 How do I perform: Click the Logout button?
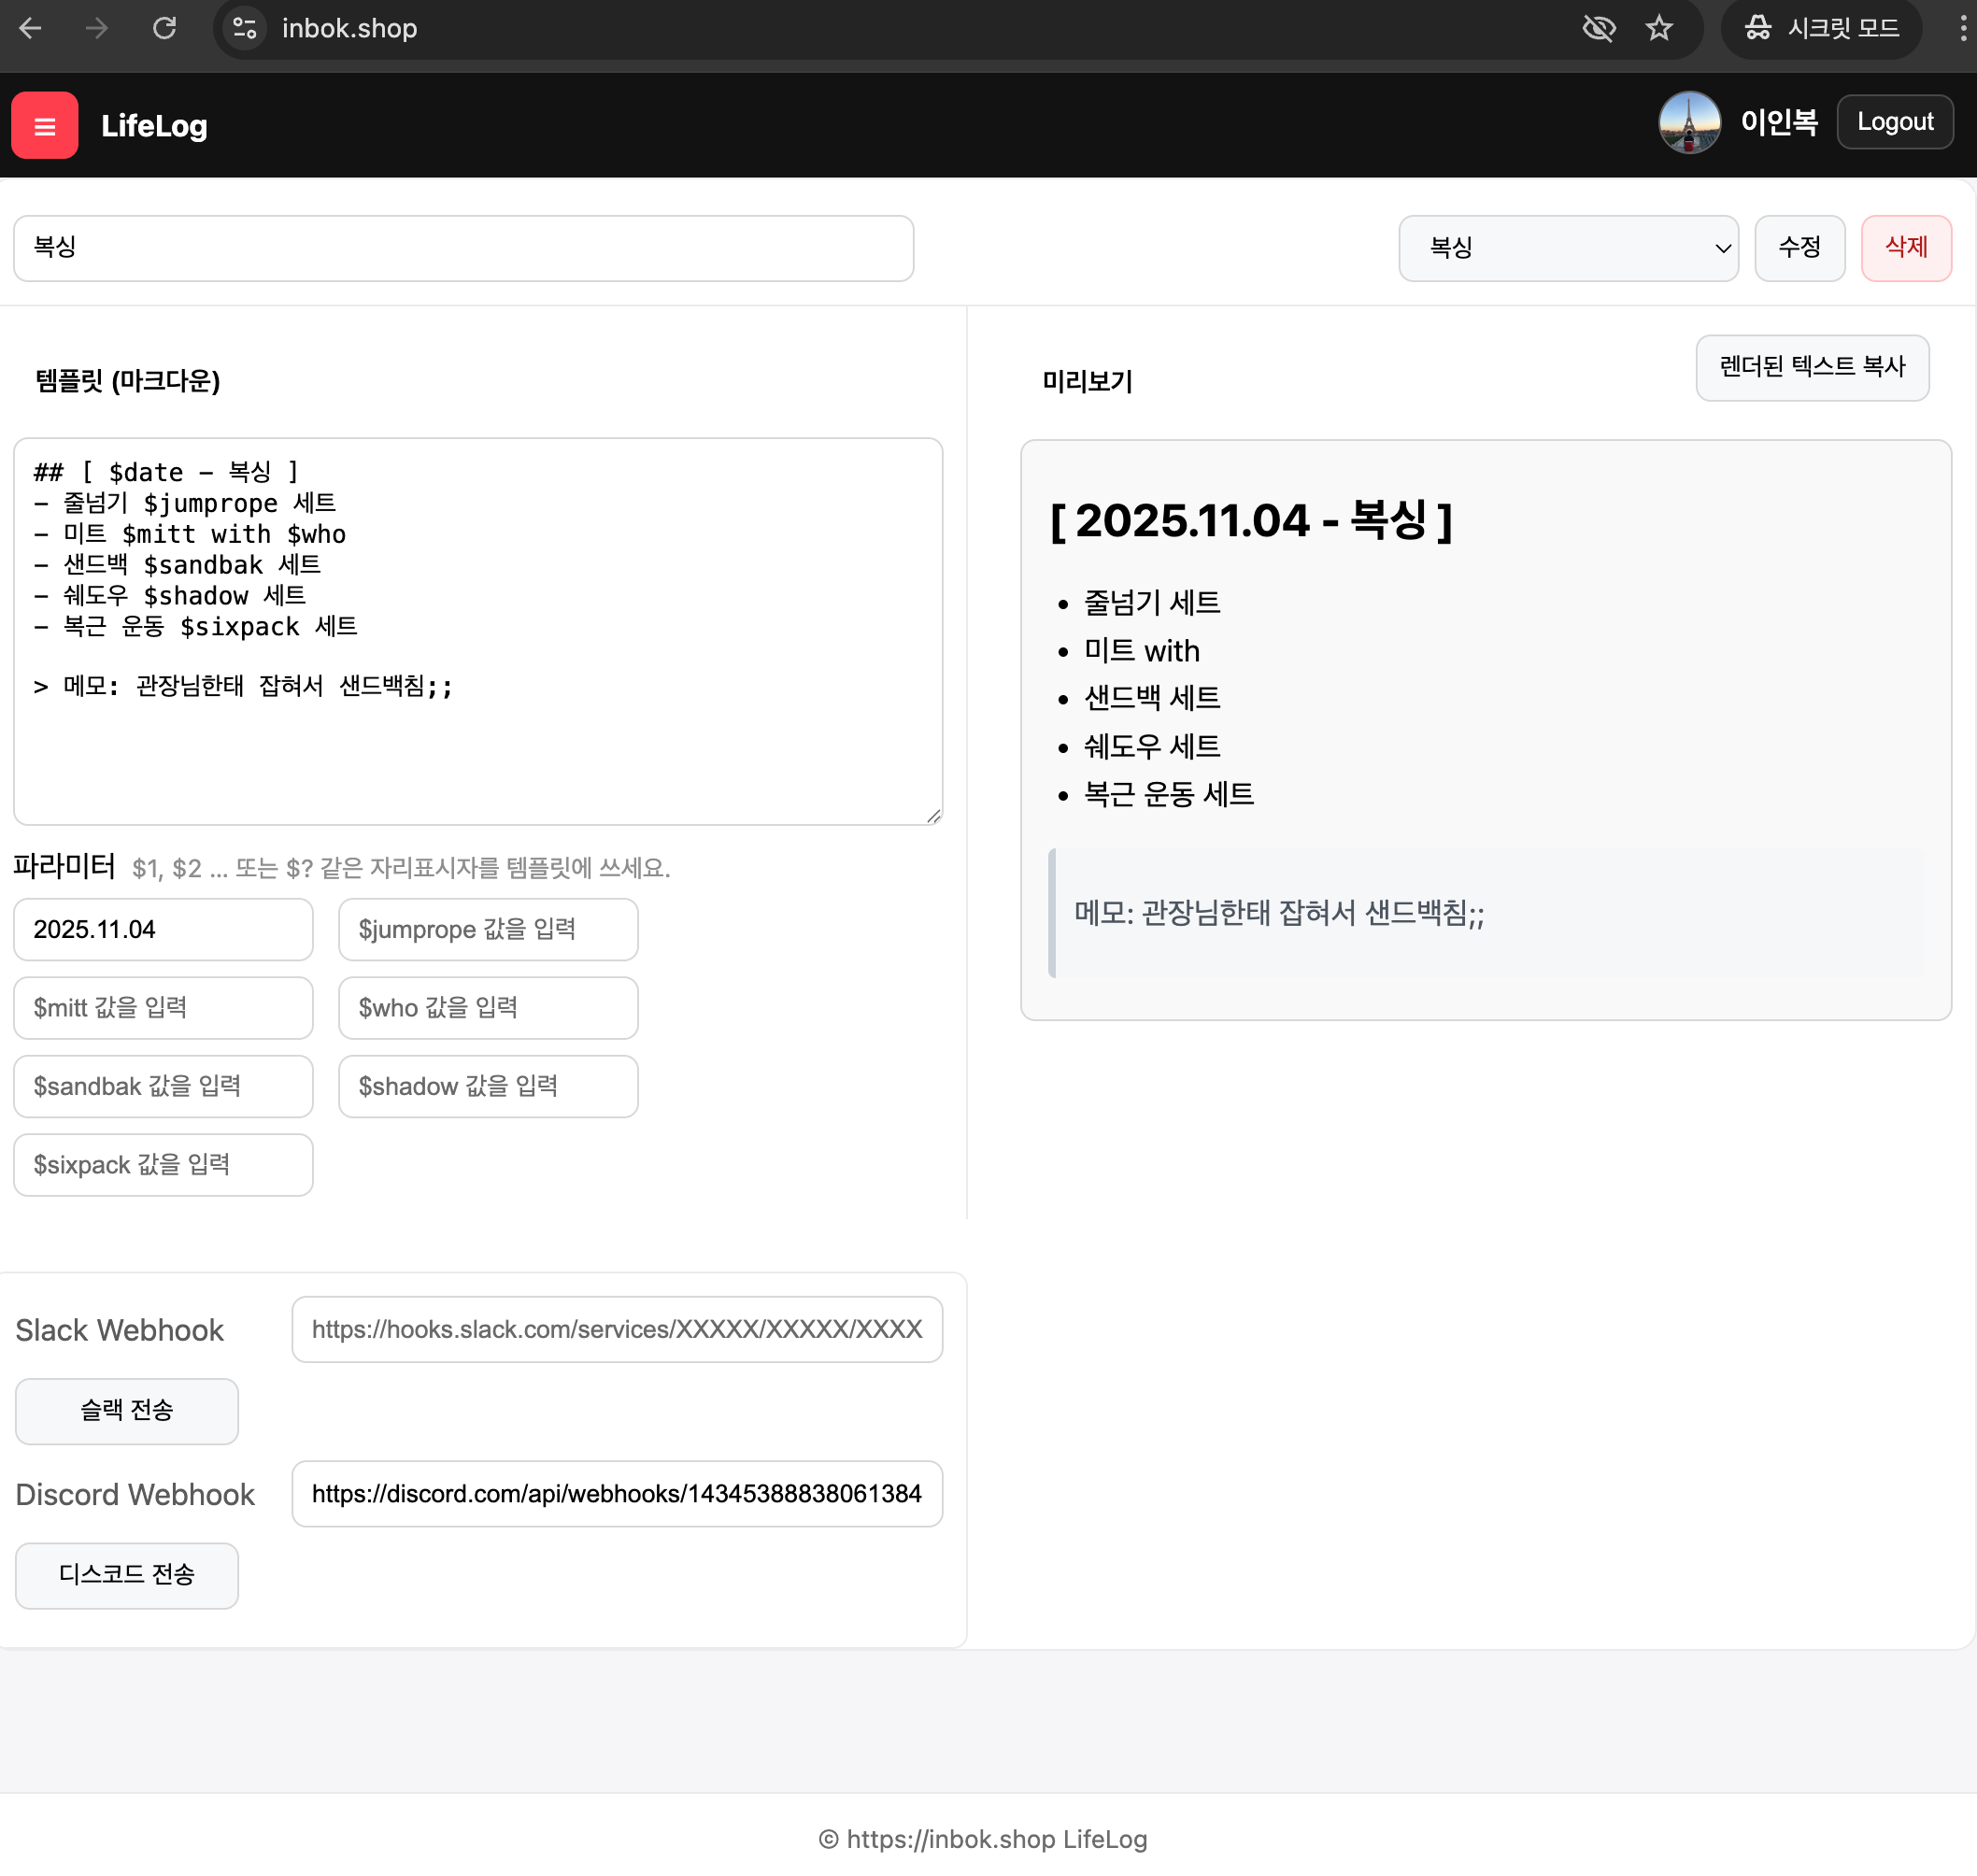(x=1894, y=122)
